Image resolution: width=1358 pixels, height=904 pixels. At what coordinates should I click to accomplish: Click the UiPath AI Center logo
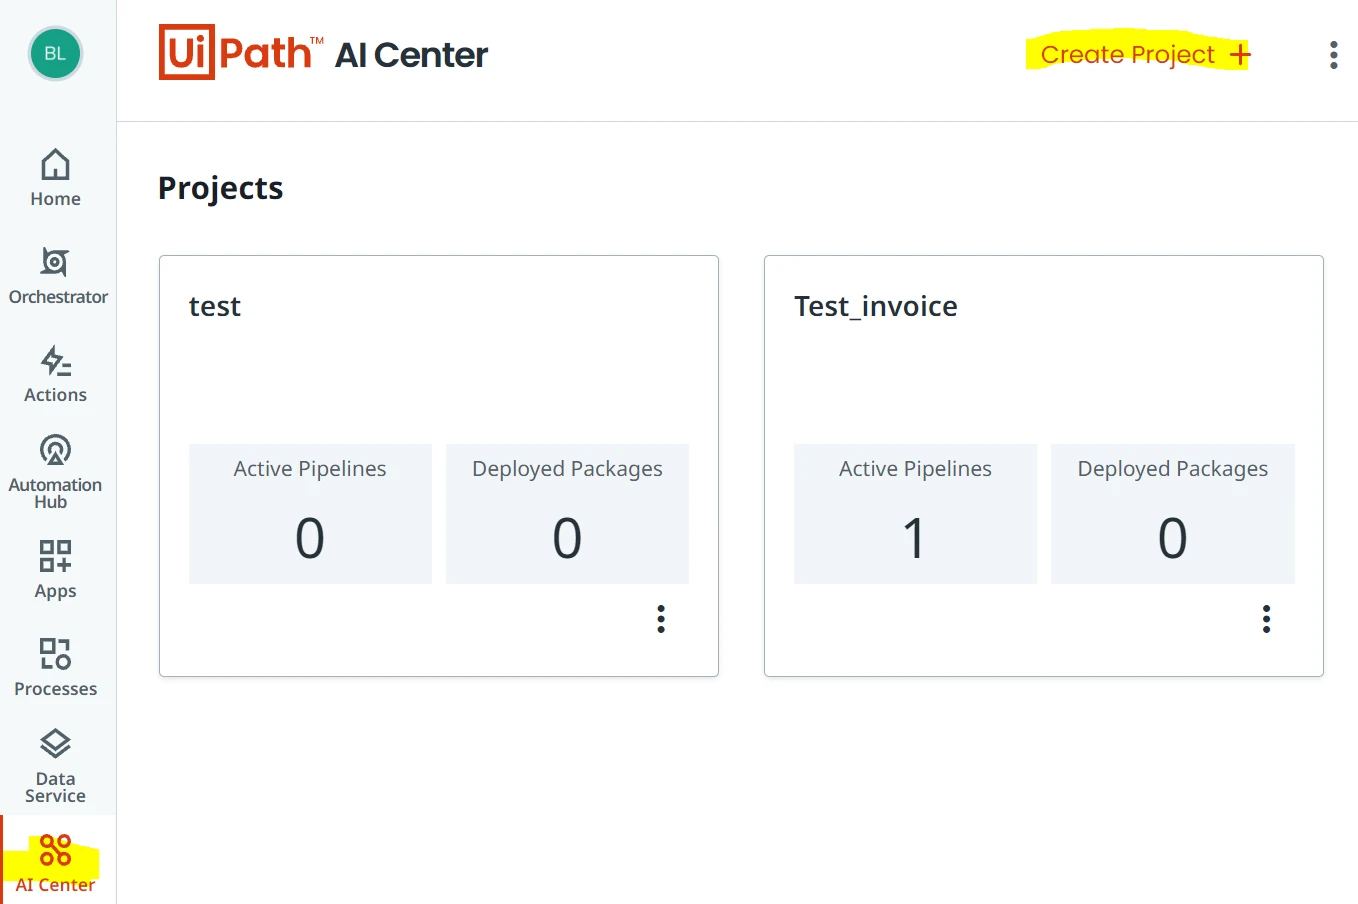pos(323,52)
